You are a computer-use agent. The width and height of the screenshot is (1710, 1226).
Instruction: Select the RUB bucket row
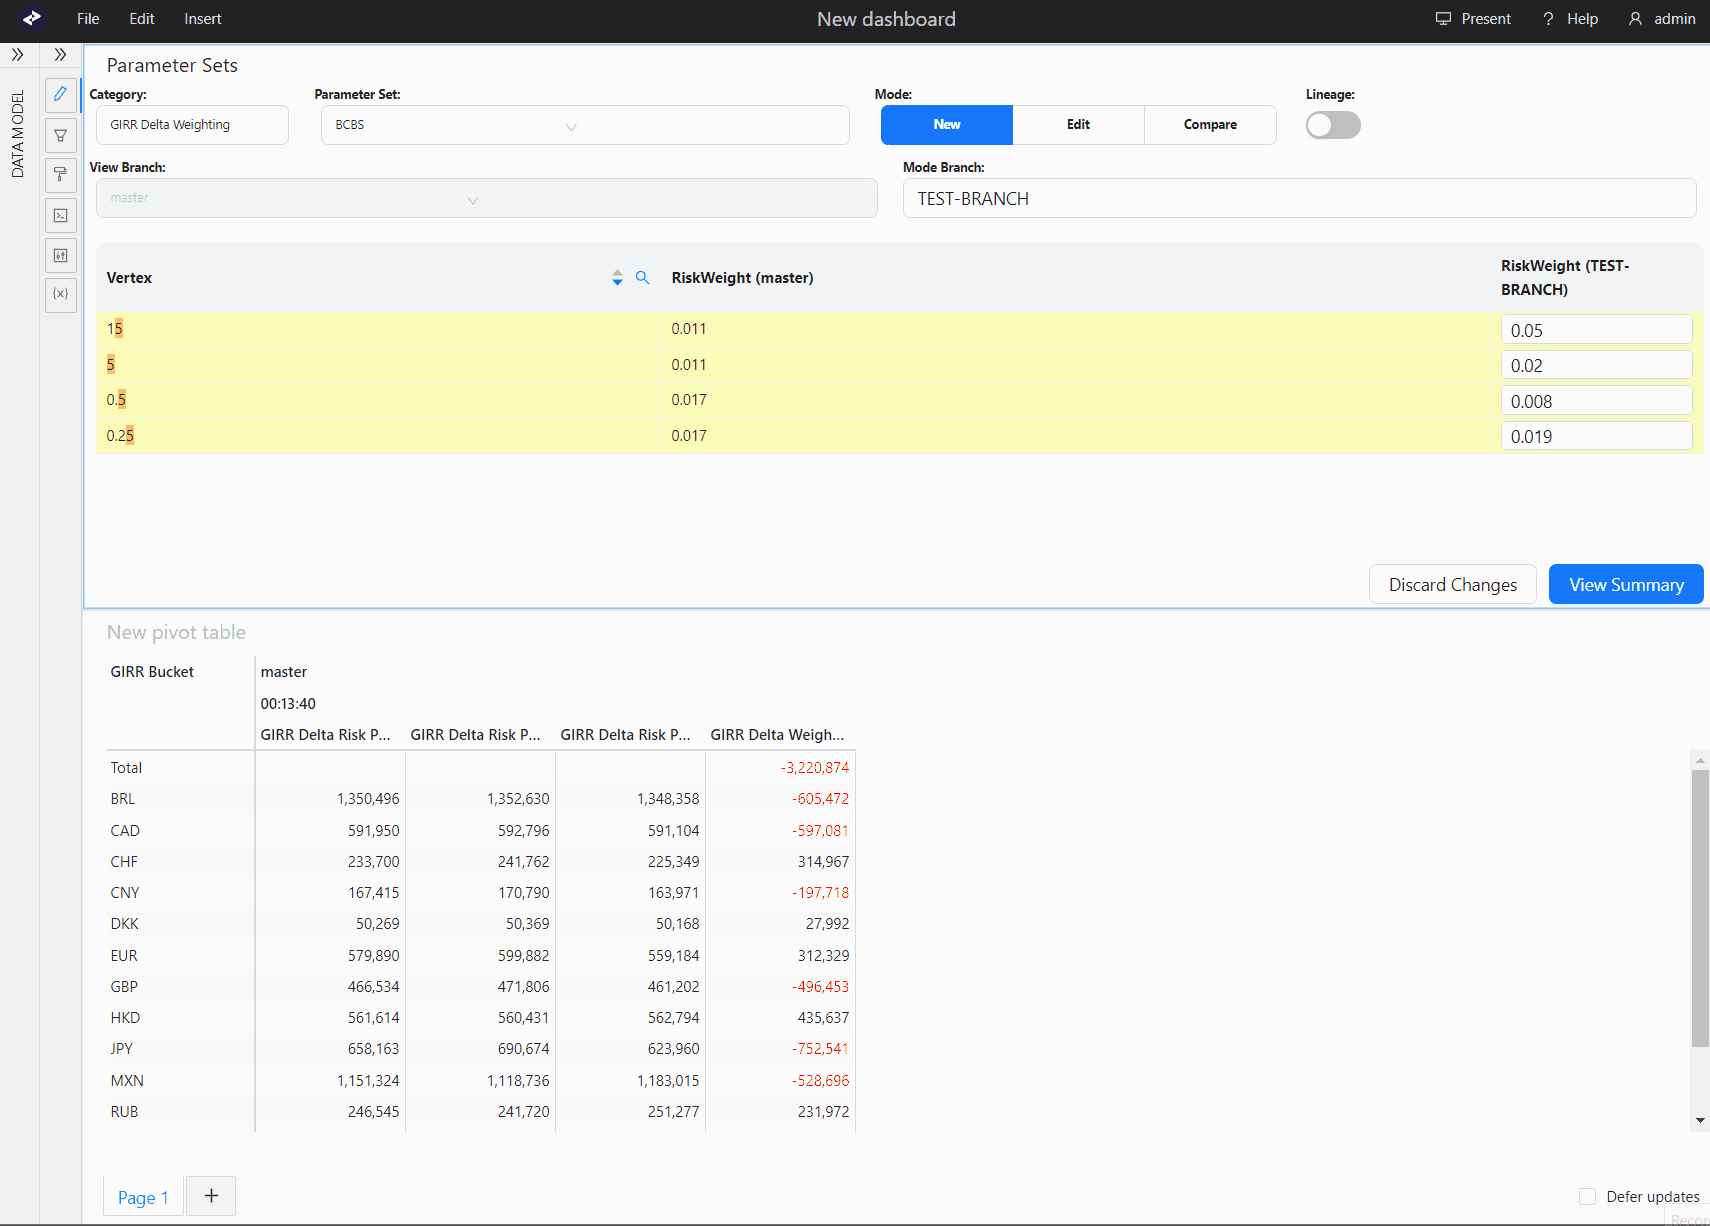point(480,1112)
